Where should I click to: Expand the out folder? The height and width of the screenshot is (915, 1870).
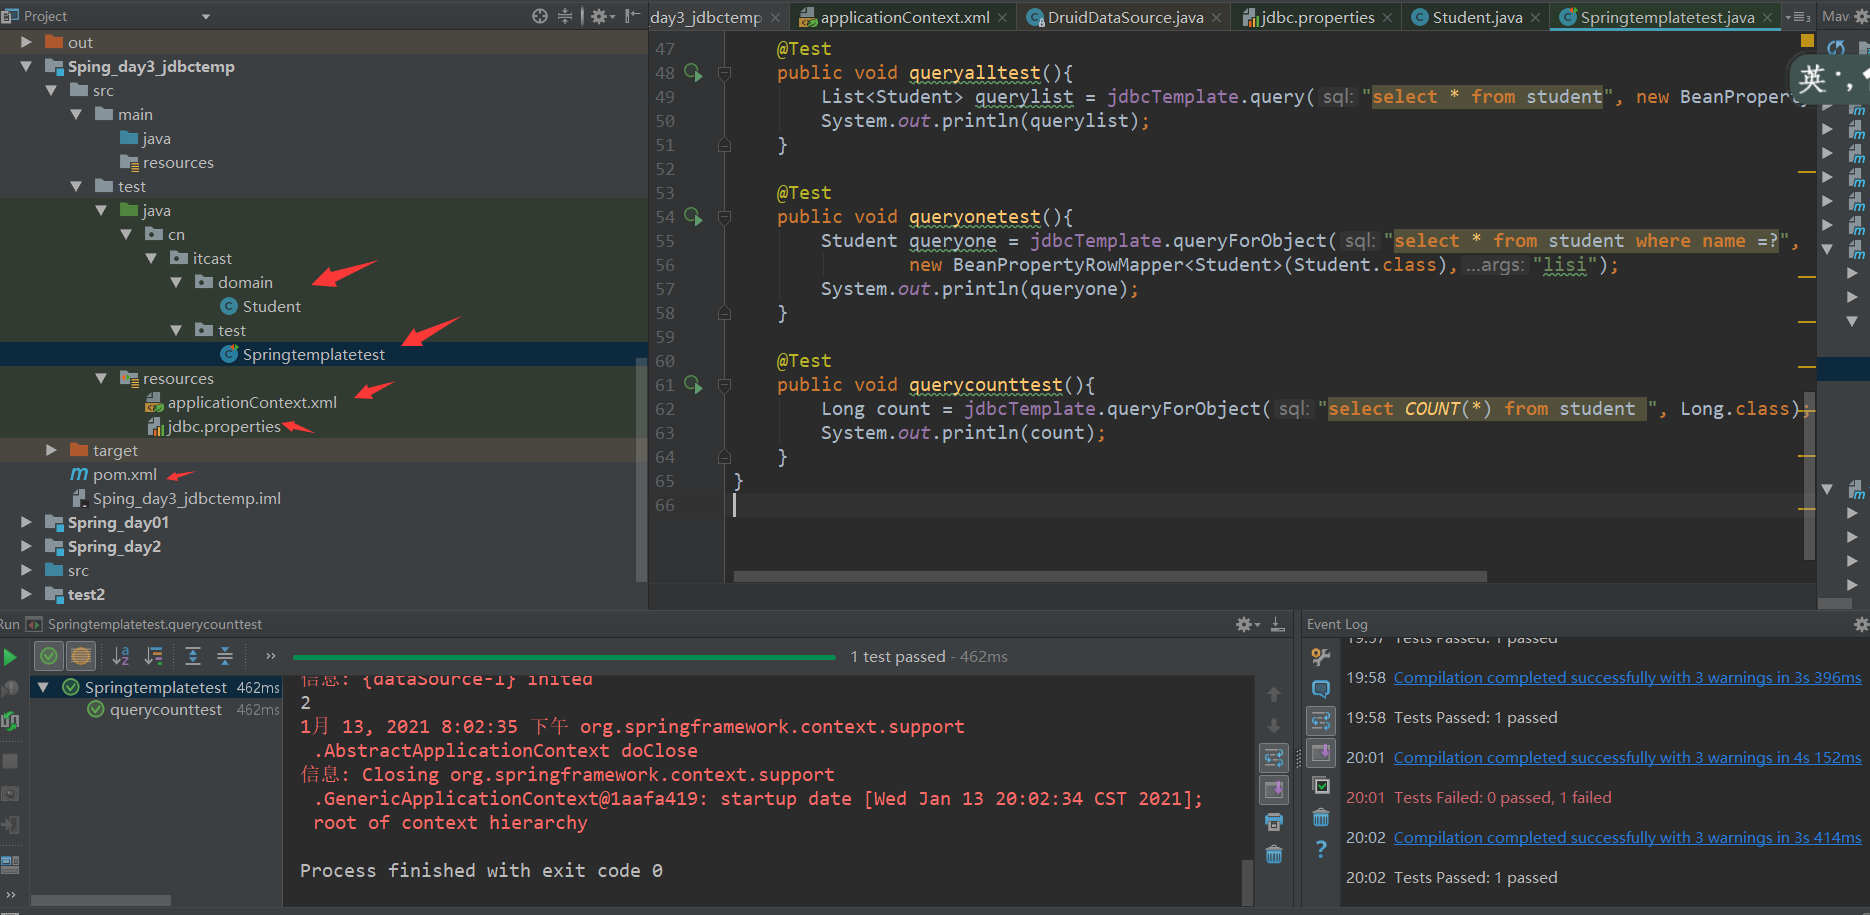pyautogui.click(x=26, y=42)
